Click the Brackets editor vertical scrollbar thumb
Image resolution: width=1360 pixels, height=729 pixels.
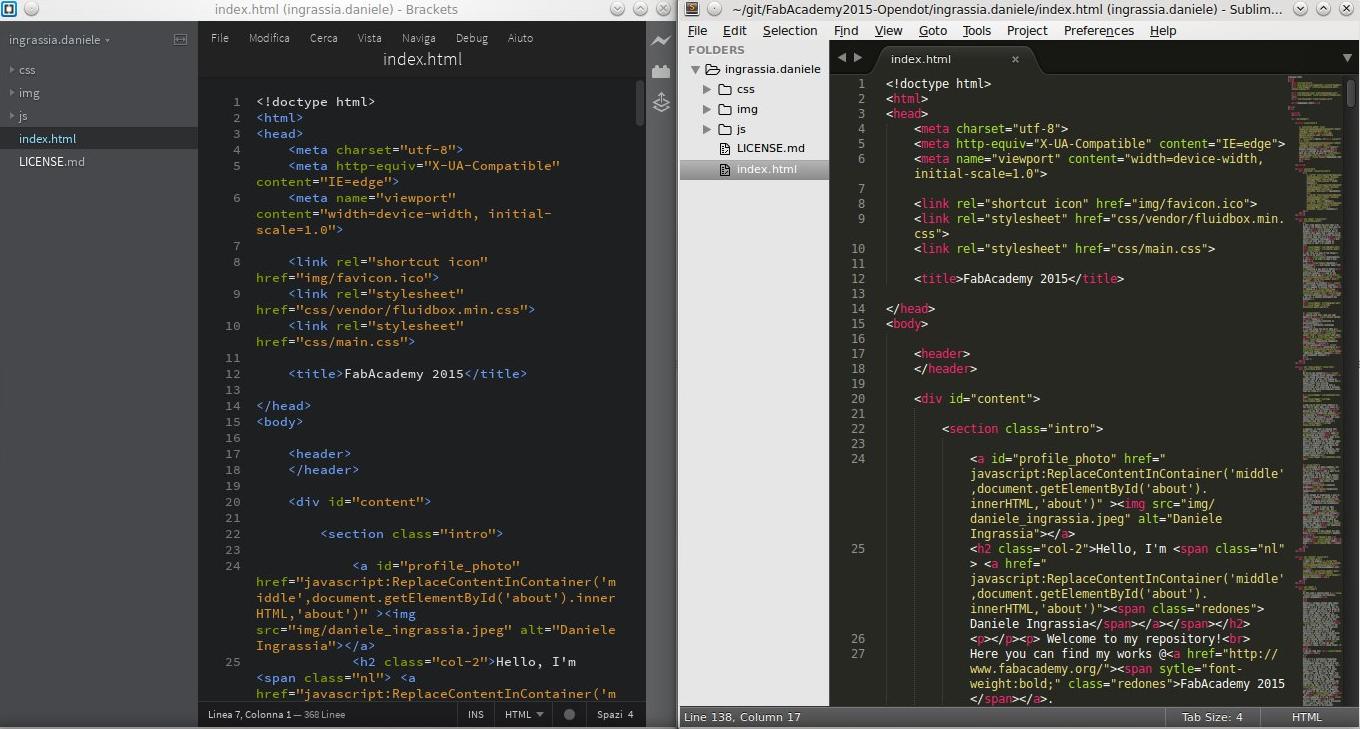click(x=640, y=103)
